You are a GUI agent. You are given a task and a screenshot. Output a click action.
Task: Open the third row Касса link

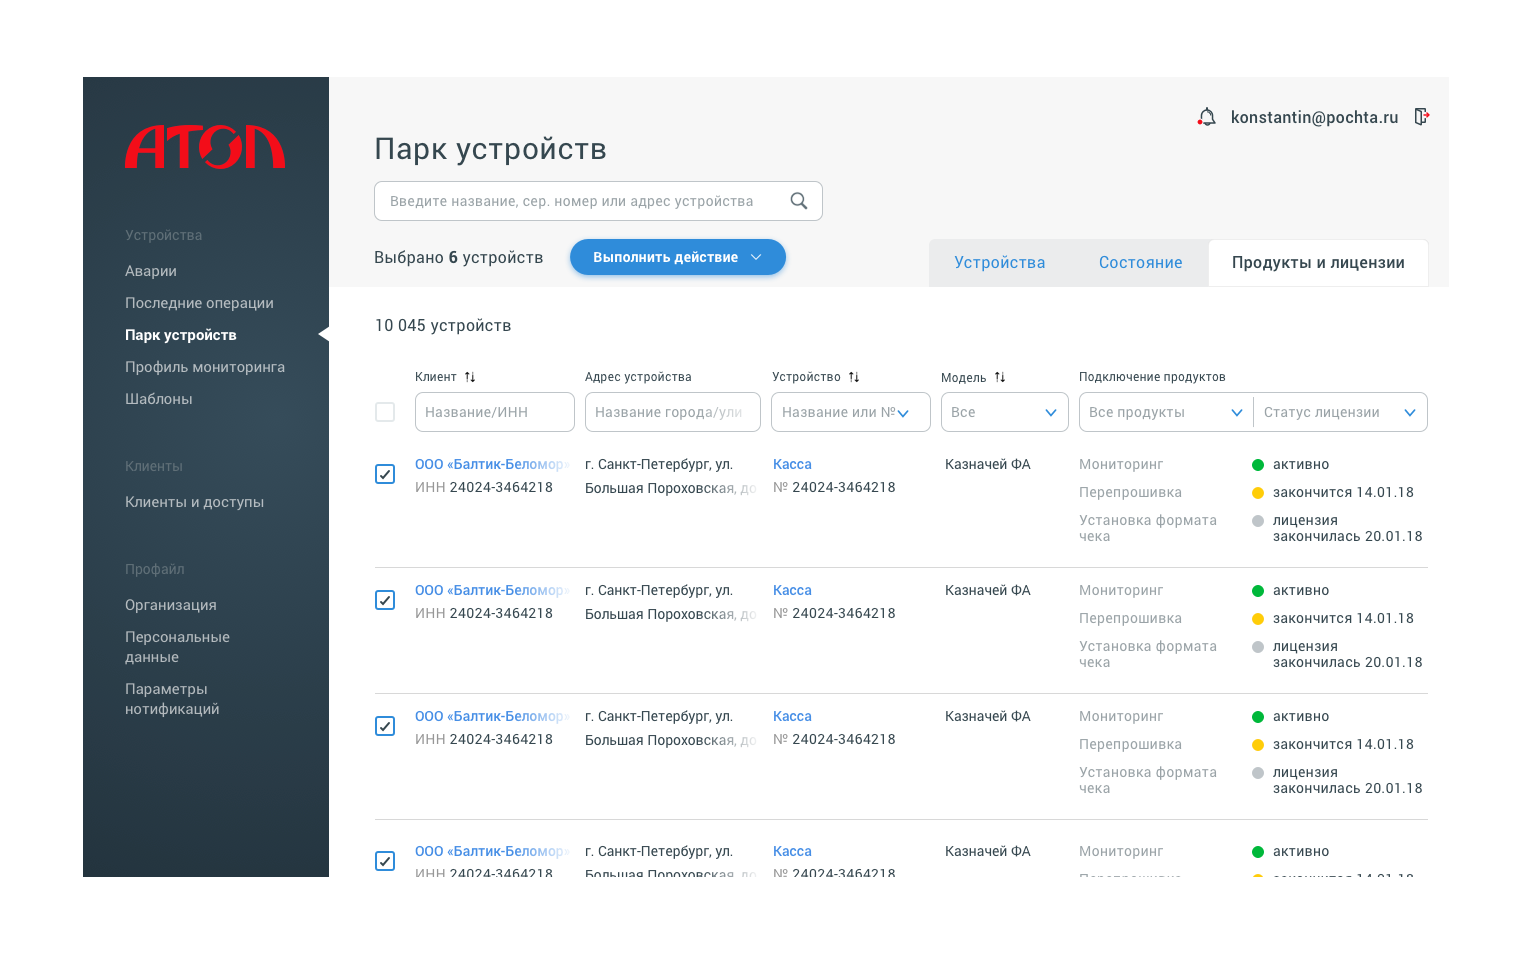(792, 716)
